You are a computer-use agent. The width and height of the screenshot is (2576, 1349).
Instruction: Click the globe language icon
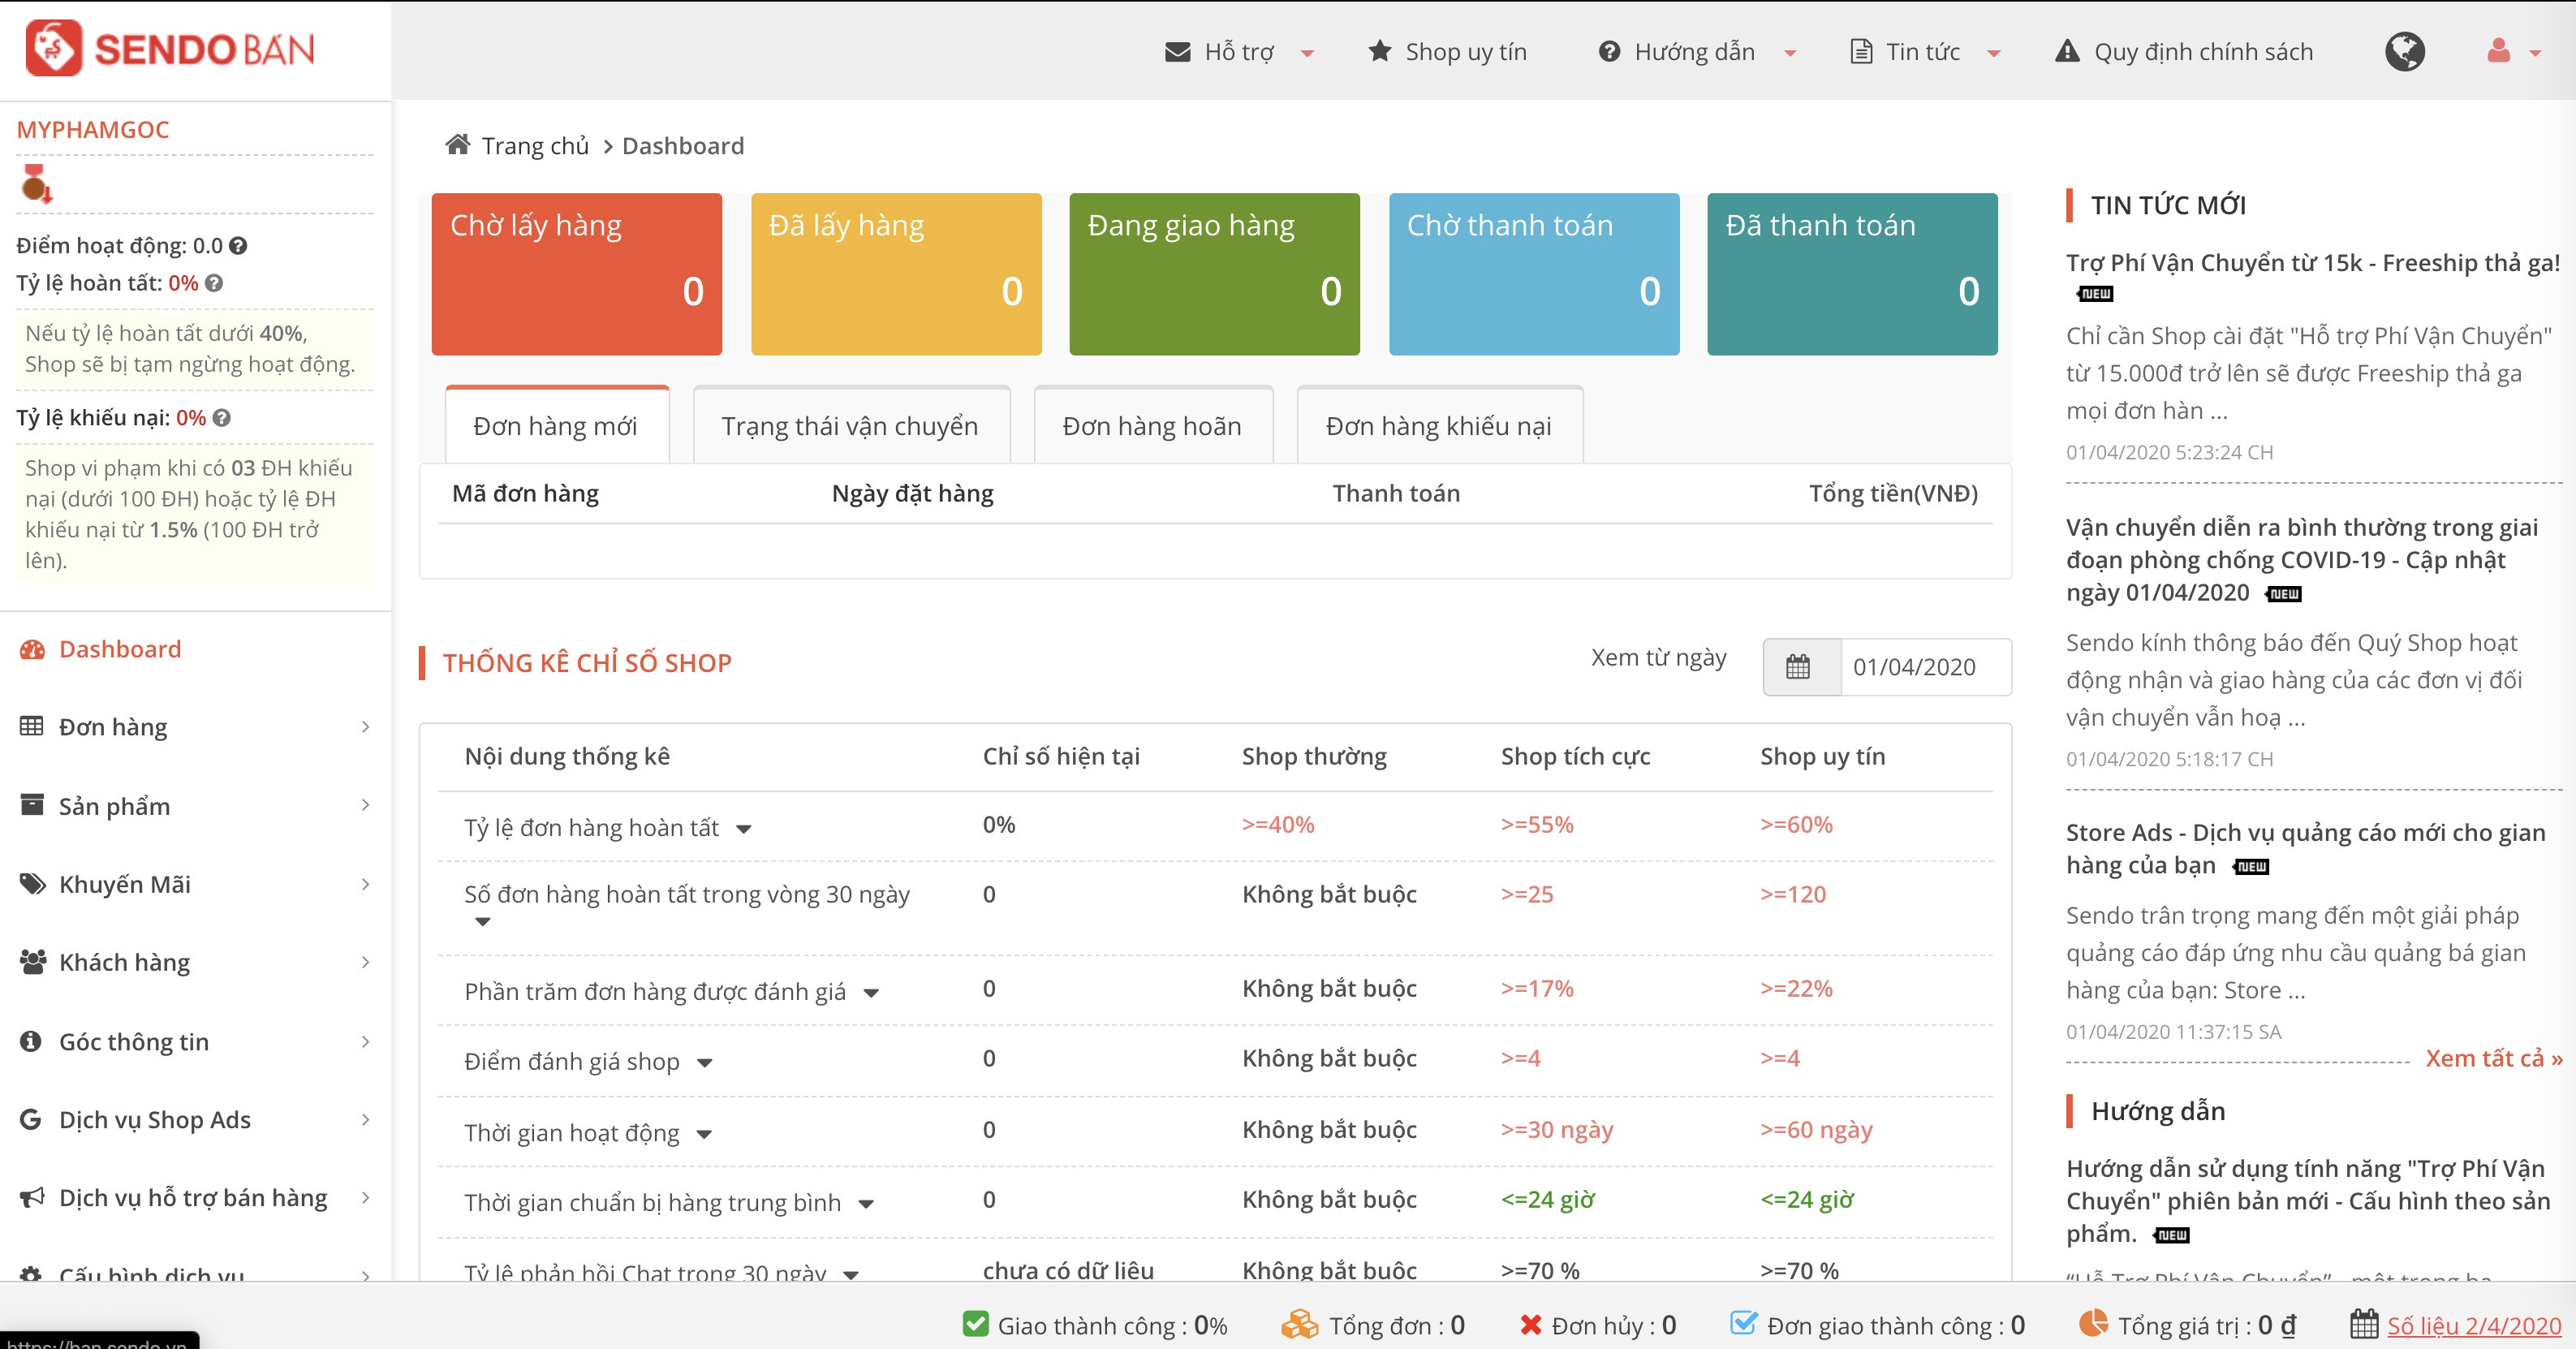(2404, 51)
